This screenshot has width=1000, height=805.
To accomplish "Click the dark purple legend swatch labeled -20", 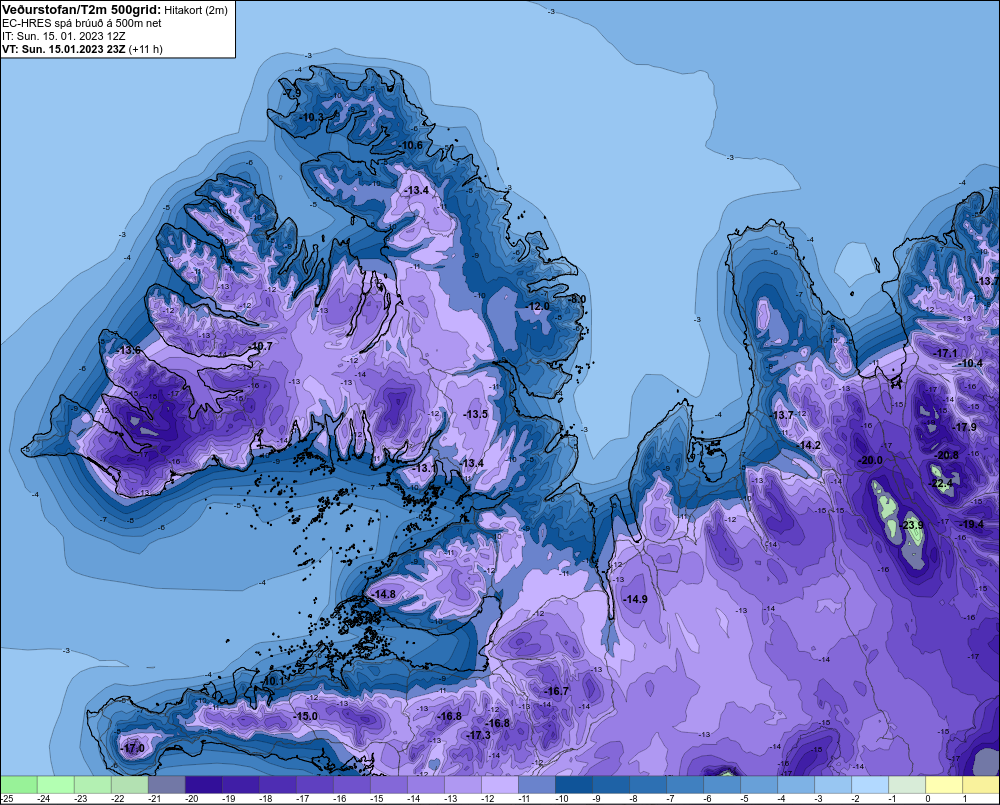I will click(203, 785).
